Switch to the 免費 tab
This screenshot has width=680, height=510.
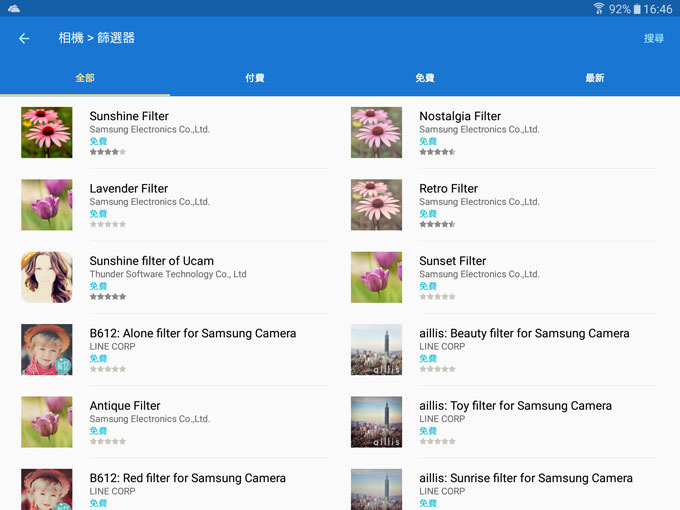coord(425,78)
